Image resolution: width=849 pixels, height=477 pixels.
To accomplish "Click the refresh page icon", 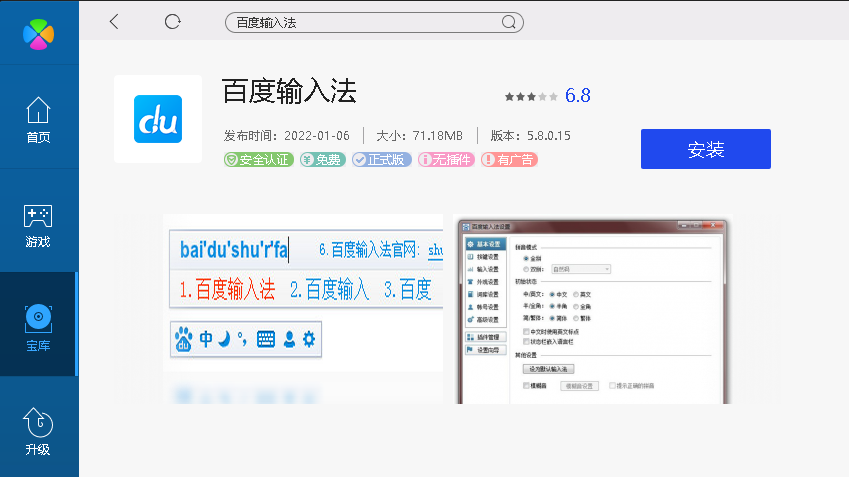I will pyautogui.click(x=173, y=21).
